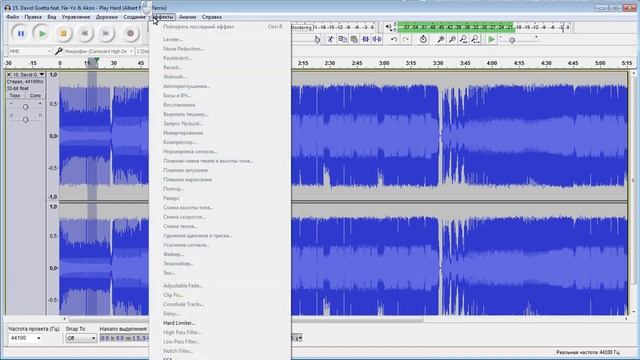Open the audio host dropdown MME
The height and width of the screenshot is (360, 640).
pos(30,51)
